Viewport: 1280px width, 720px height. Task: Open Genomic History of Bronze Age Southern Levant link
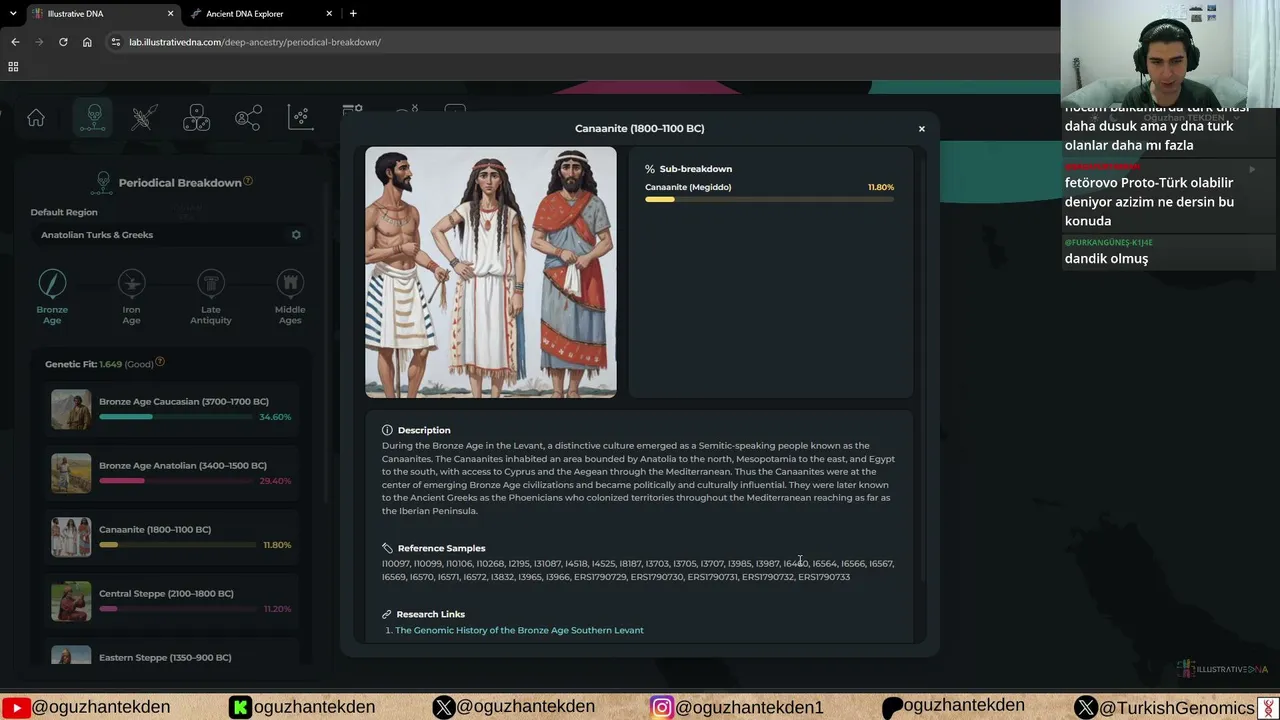[x=519, y=631]
